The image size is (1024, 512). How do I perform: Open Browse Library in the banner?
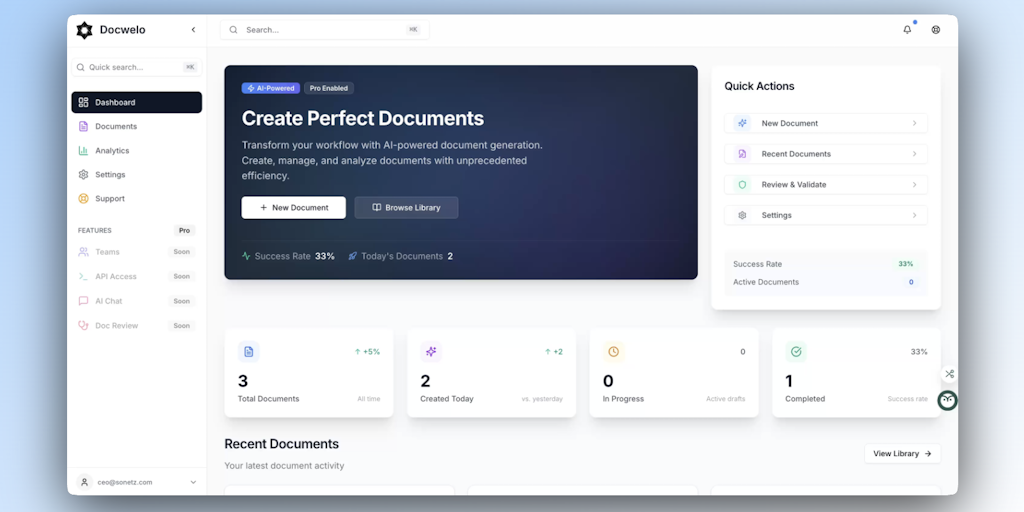[x=406, y=208]
